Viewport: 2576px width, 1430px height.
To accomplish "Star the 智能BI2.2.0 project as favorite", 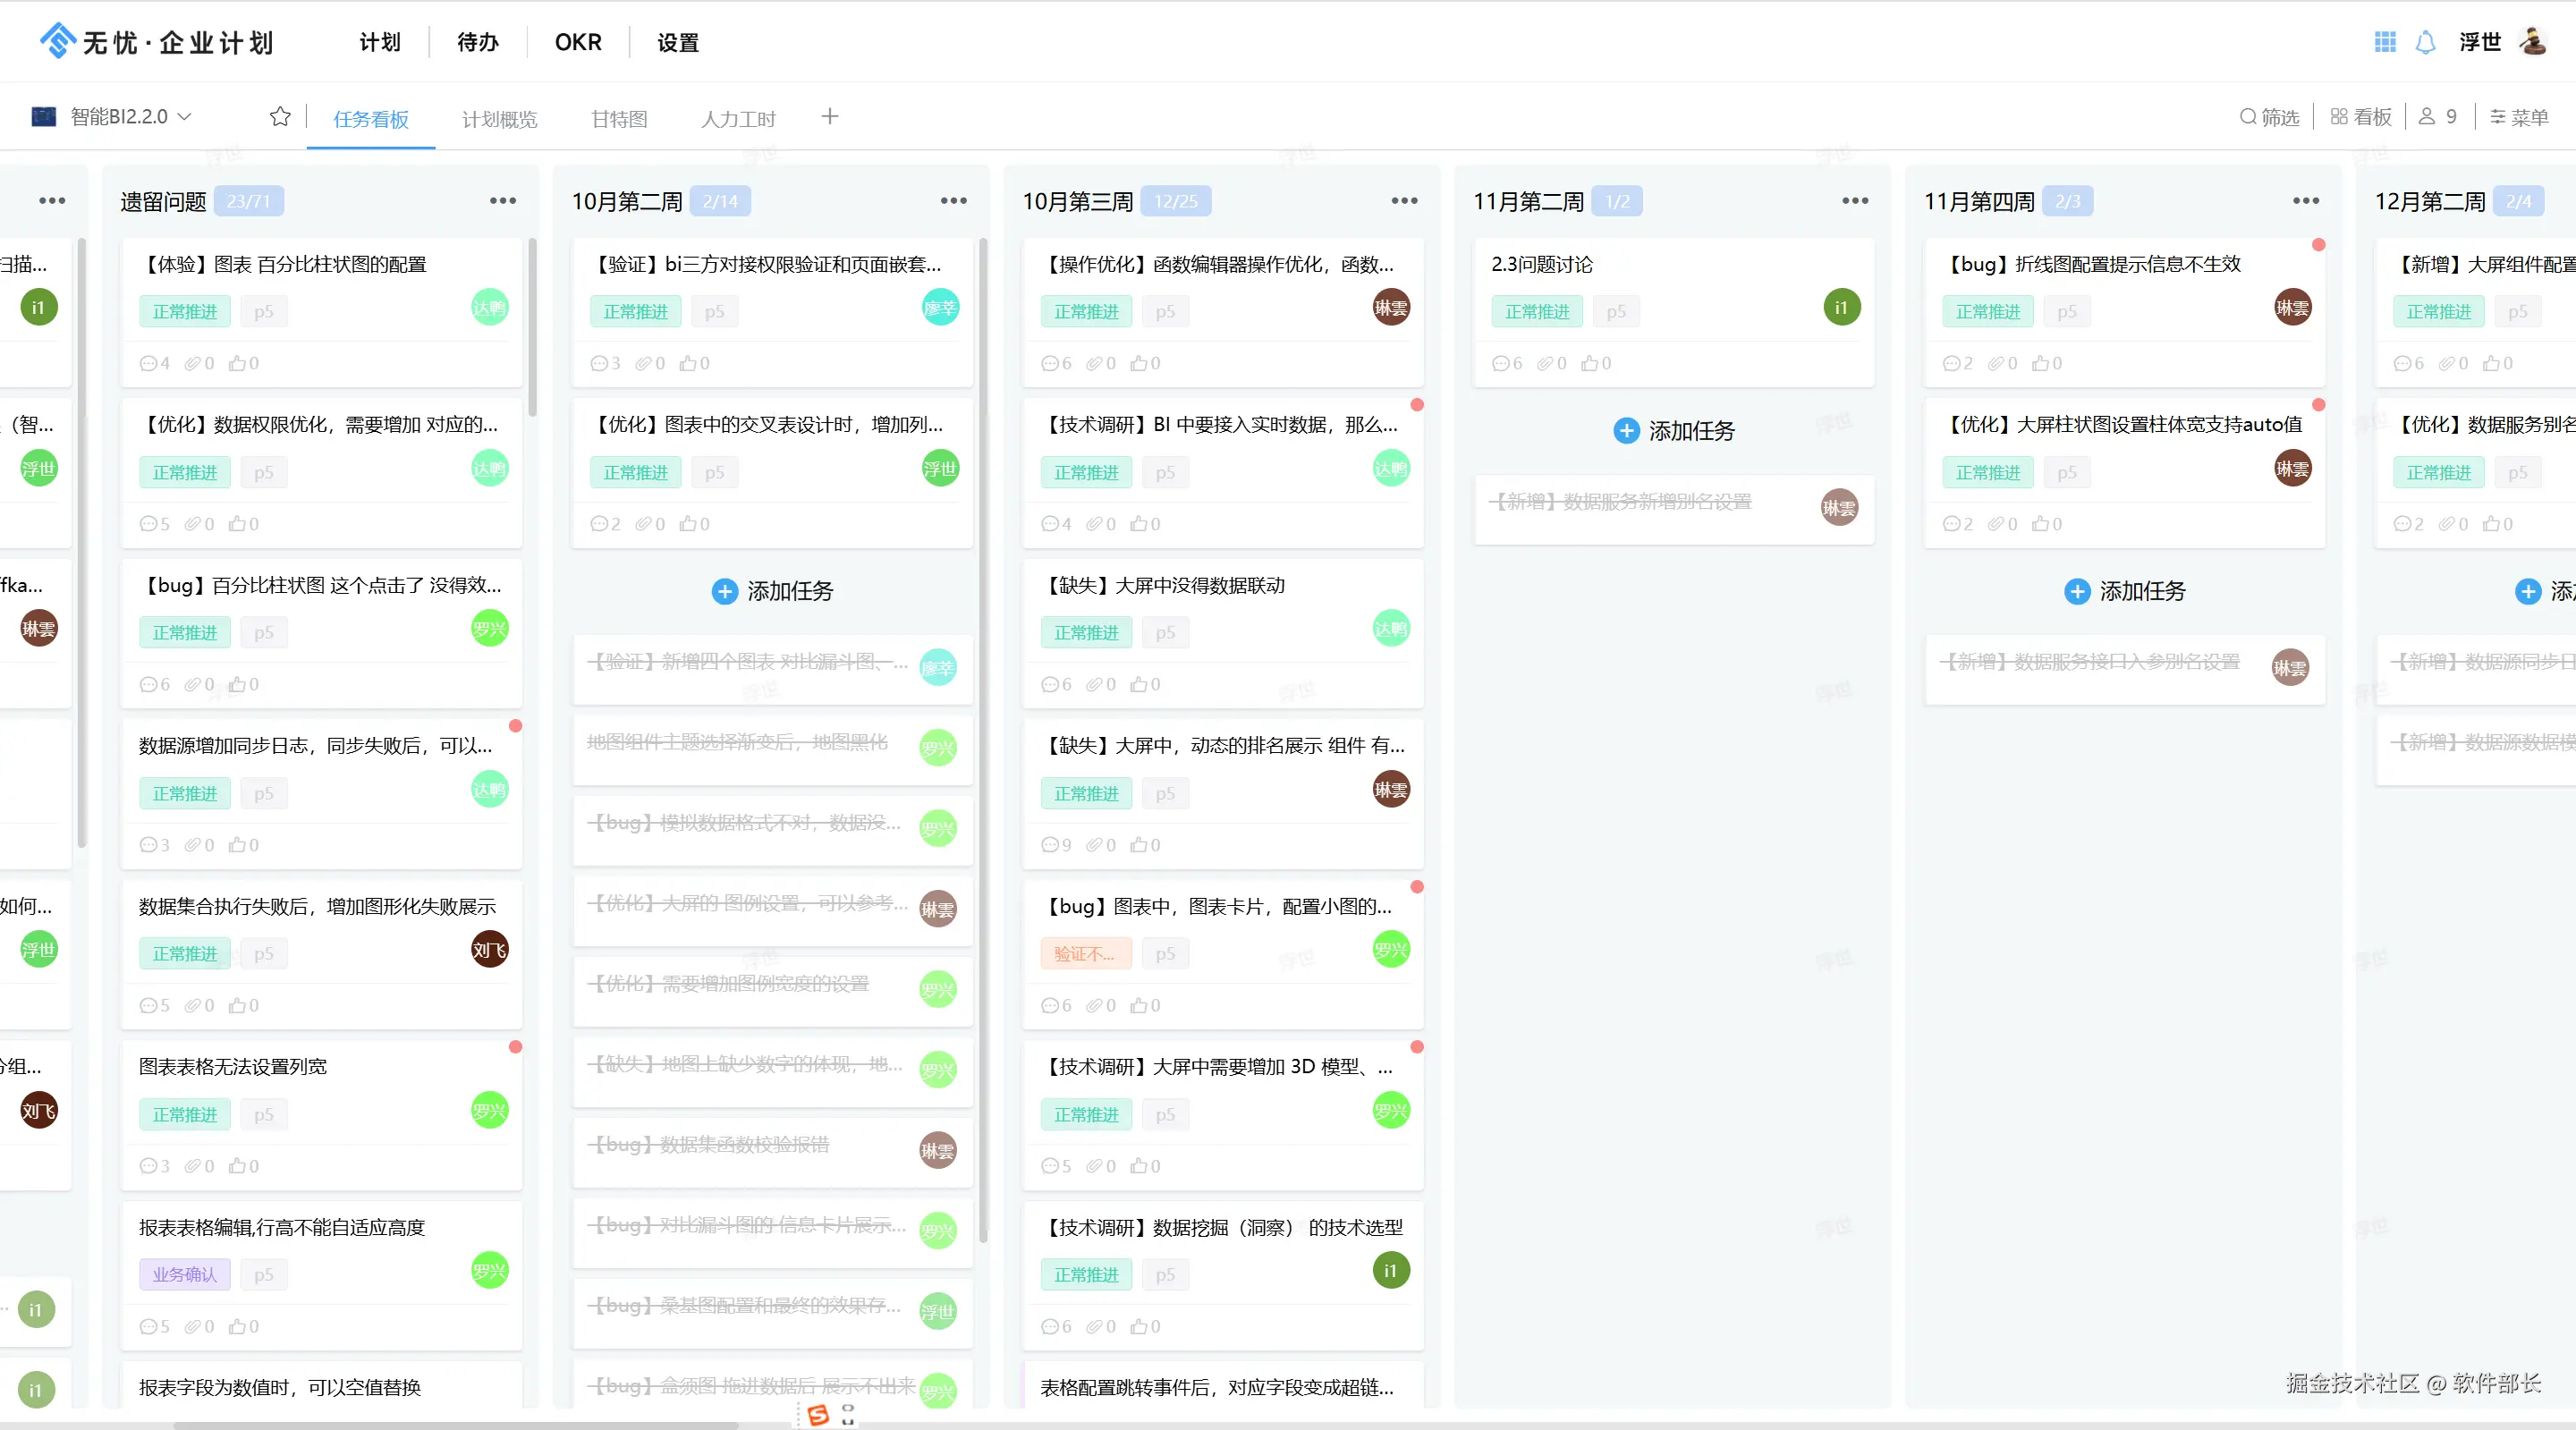I will coord(280,117).
